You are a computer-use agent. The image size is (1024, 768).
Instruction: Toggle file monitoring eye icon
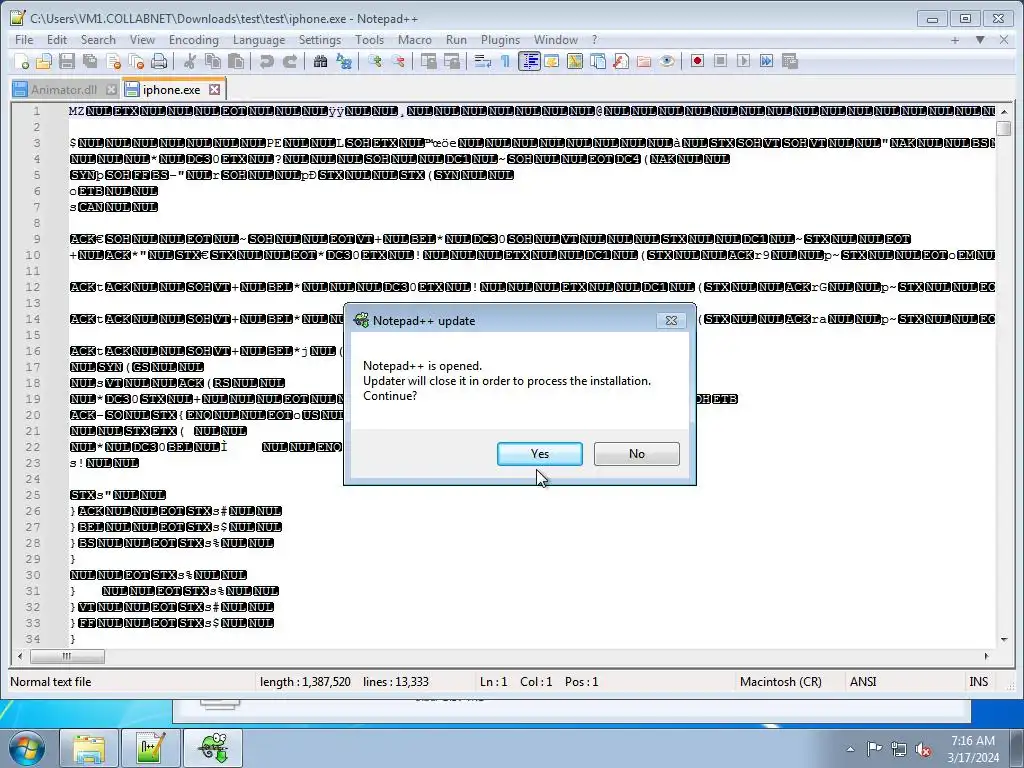(667, 61)
